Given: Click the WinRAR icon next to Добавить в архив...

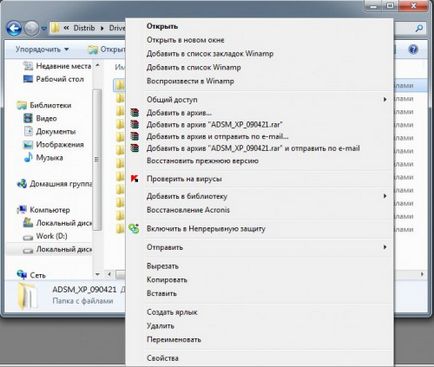Looking at the screenshot, I should pos(134,113).
